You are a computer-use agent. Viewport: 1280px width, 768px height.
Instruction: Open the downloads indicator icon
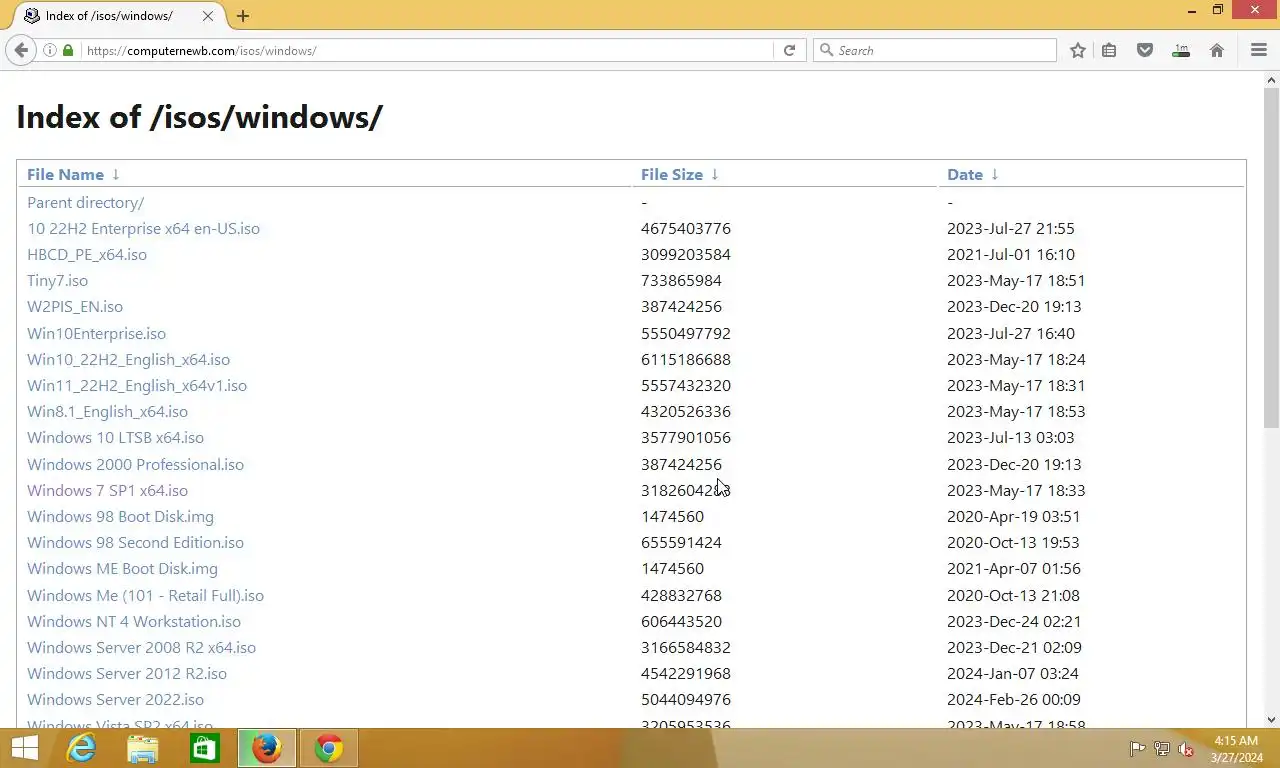(x=1181, y=50)
